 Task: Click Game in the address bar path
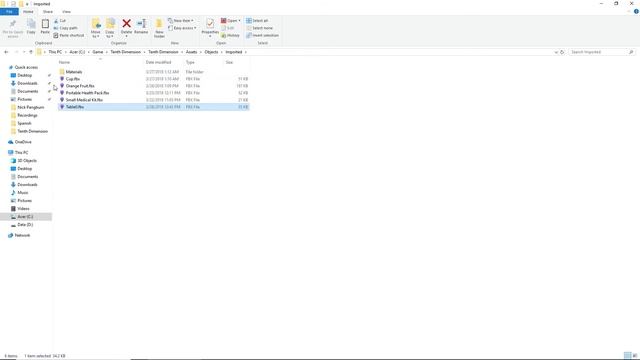[98, 52]
